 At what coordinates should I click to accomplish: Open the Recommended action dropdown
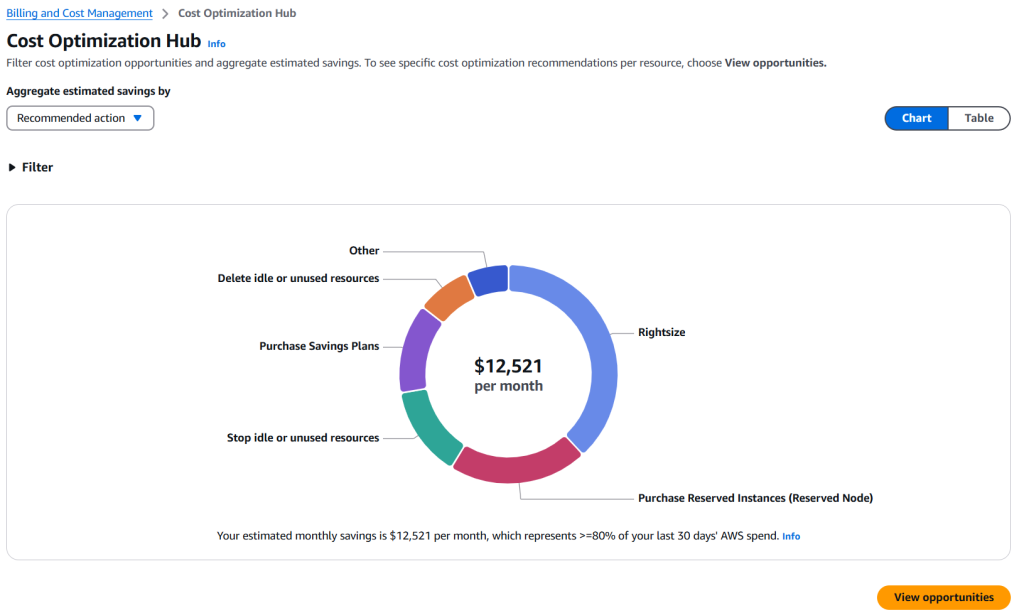click(x=79, y=118)
